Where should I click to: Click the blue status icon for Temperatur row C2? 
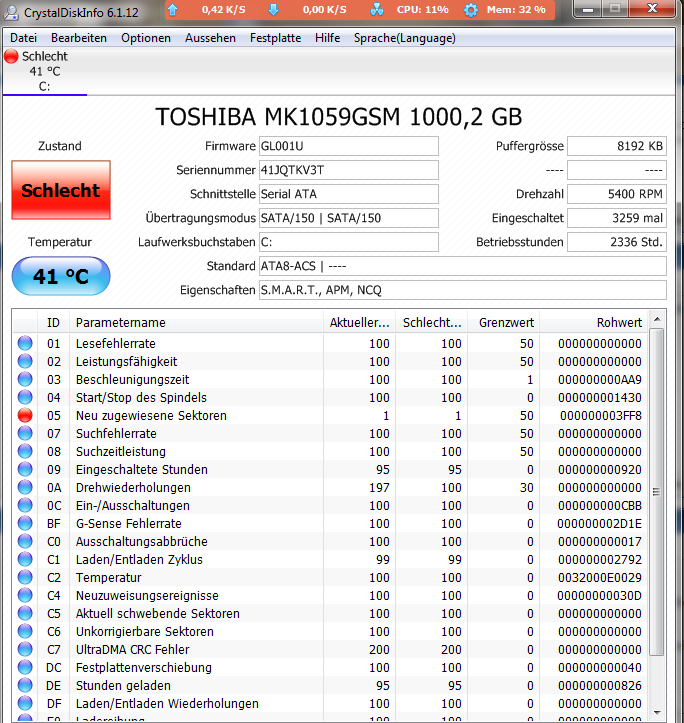(25, 577)
